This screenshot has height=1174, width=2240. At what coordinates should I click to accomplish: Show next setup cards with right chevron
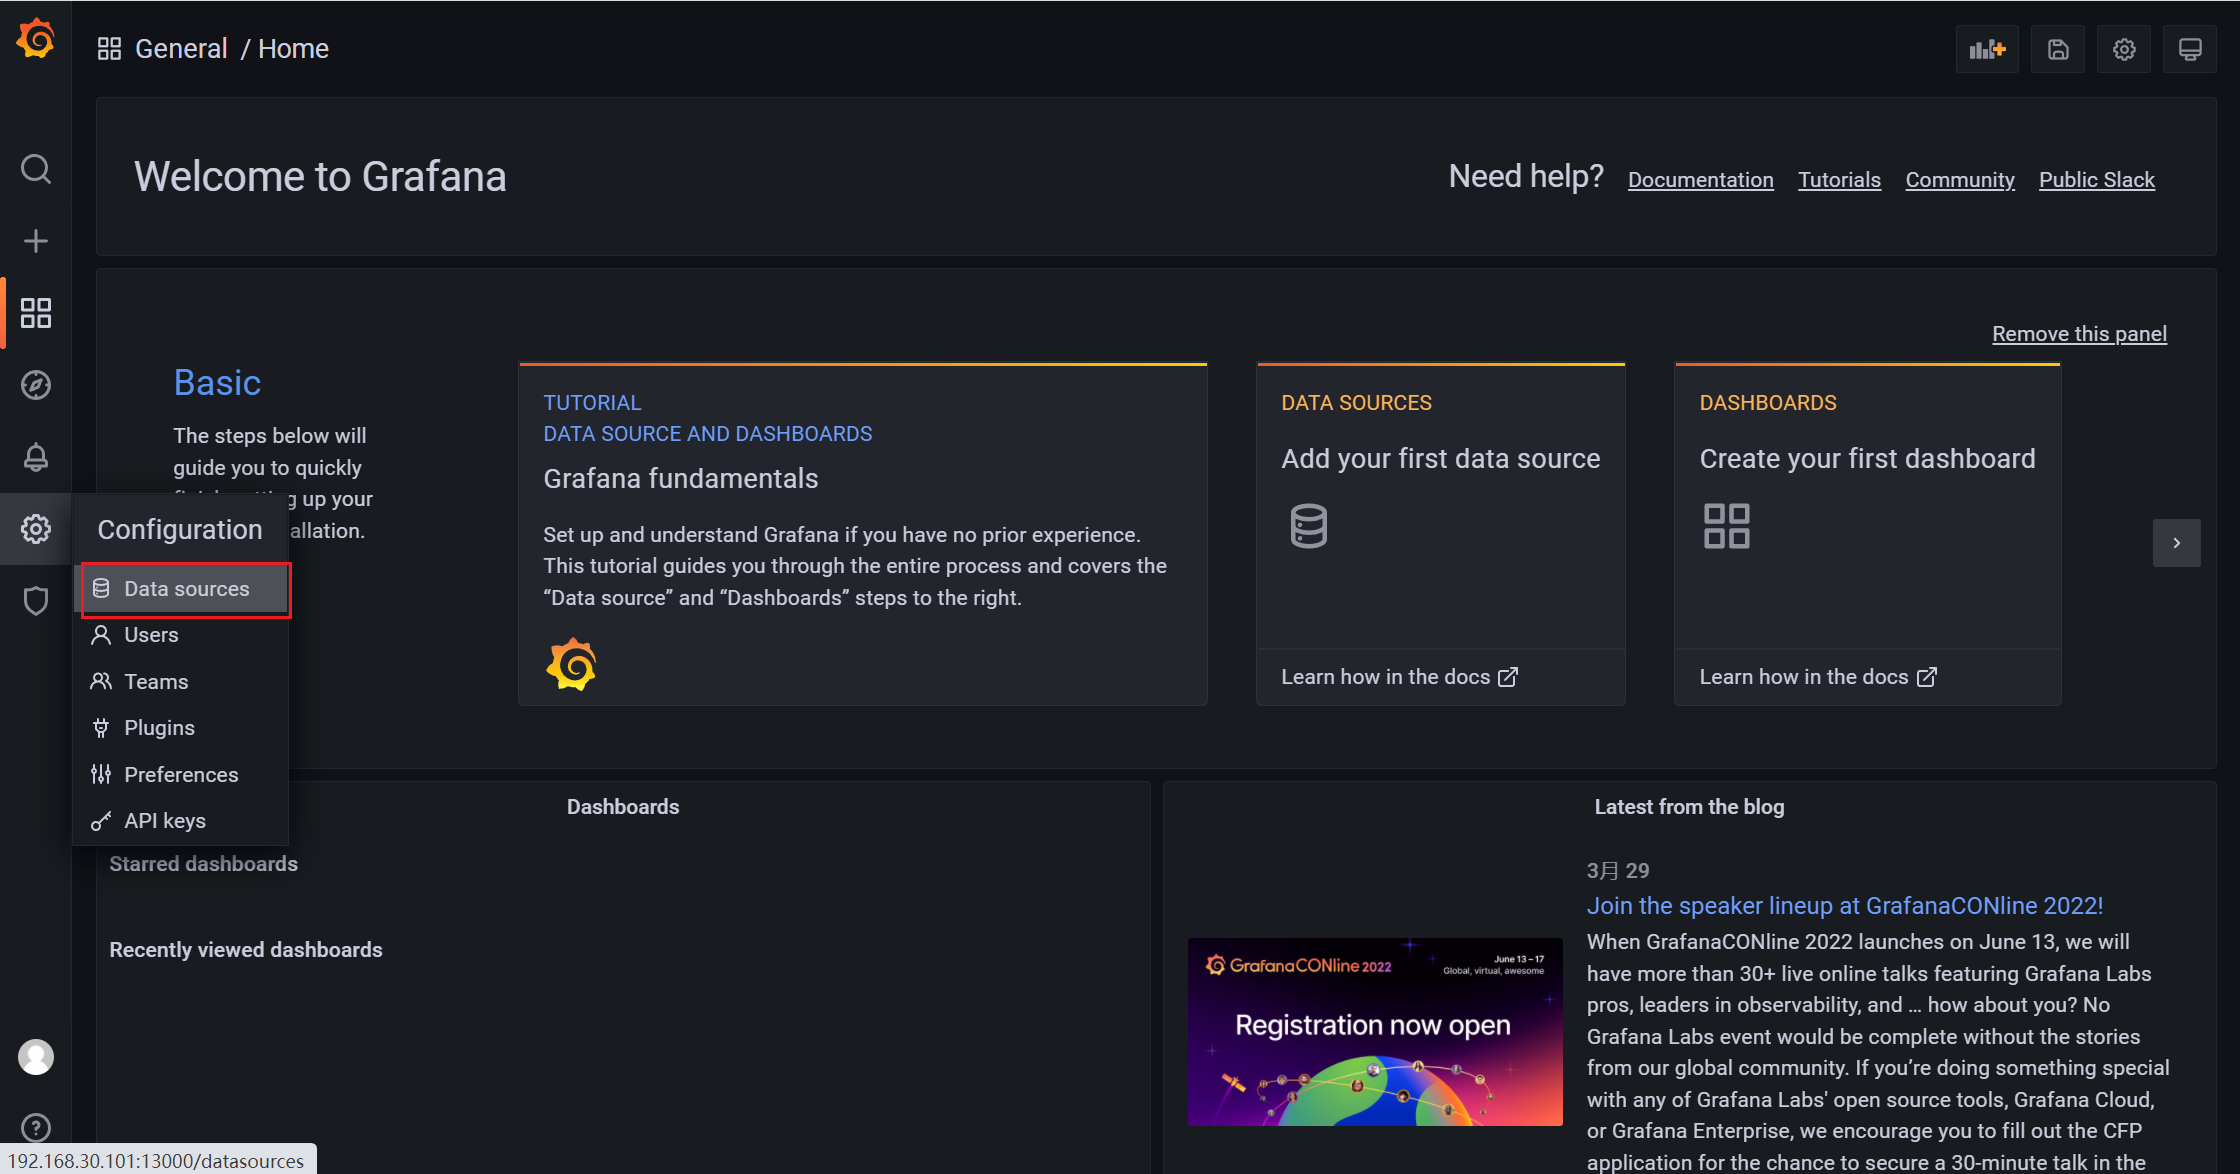pos(2176,543)
